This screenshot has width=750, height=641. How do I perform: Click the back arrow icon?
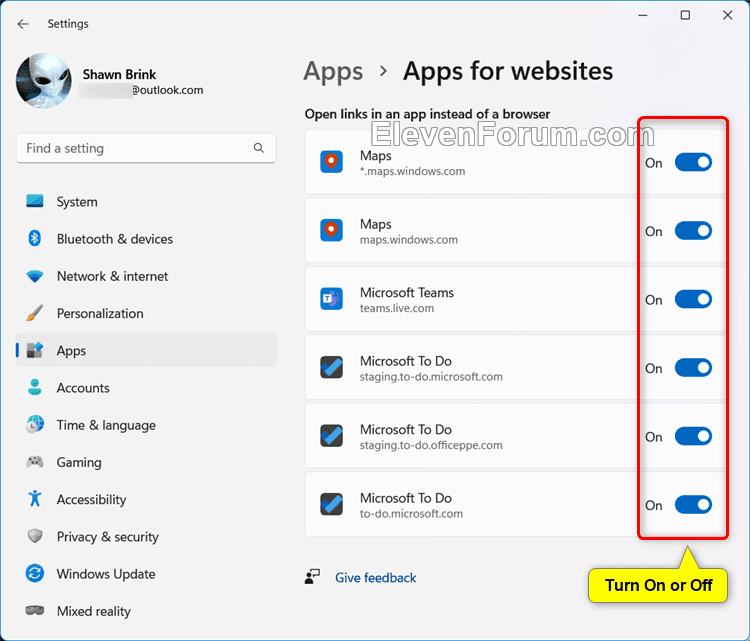(x=23, y=24)
